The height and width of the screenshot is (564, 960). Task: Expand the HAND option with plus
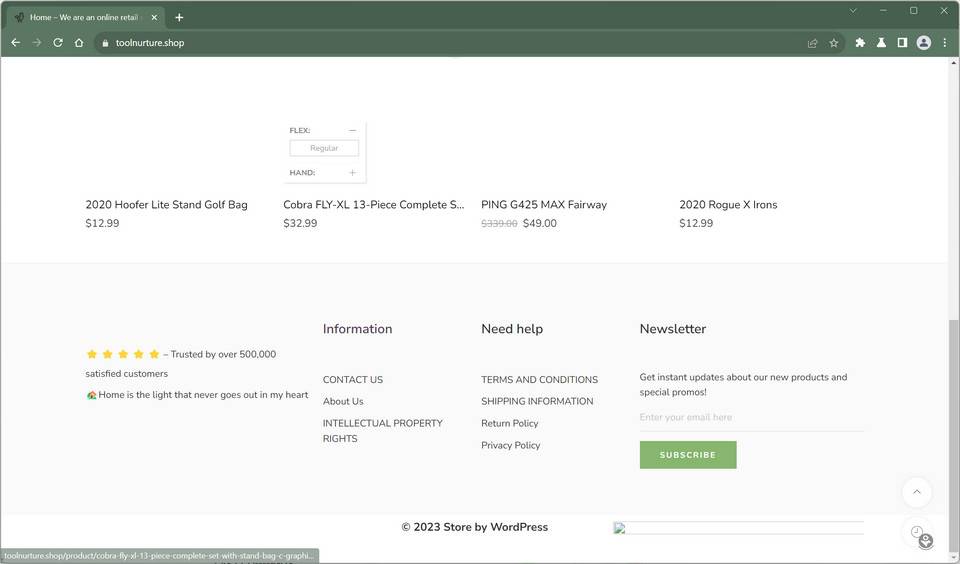pos(352,173)
